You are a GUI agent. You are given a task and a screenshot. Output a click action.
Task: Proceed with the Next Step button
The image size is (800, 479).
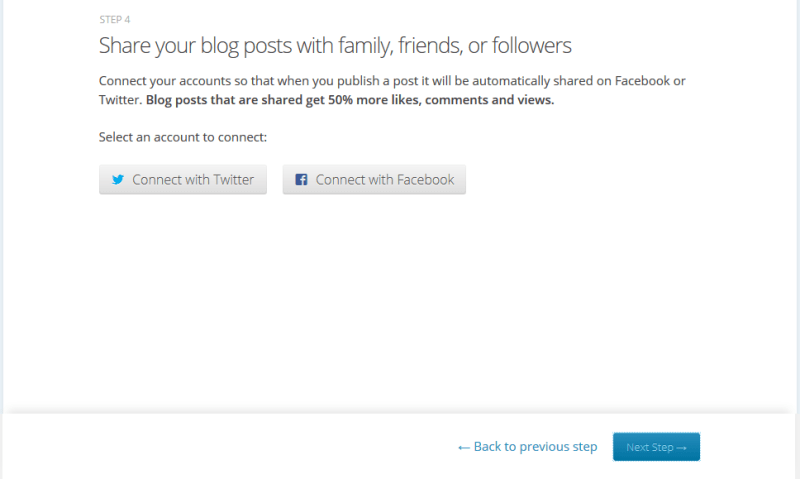pyautogui.click(x=656, y=447)
